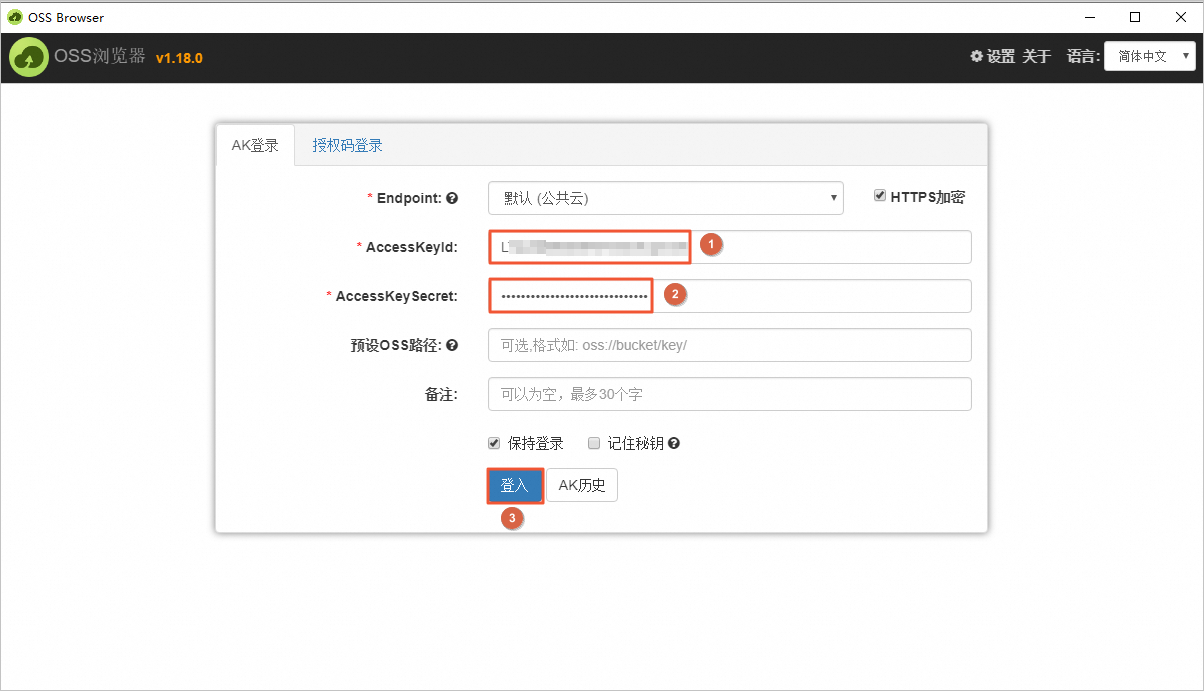Click the preset OSS path help icon
Viewport: 1204px width, 691px height.
click(x=452, y=345)
